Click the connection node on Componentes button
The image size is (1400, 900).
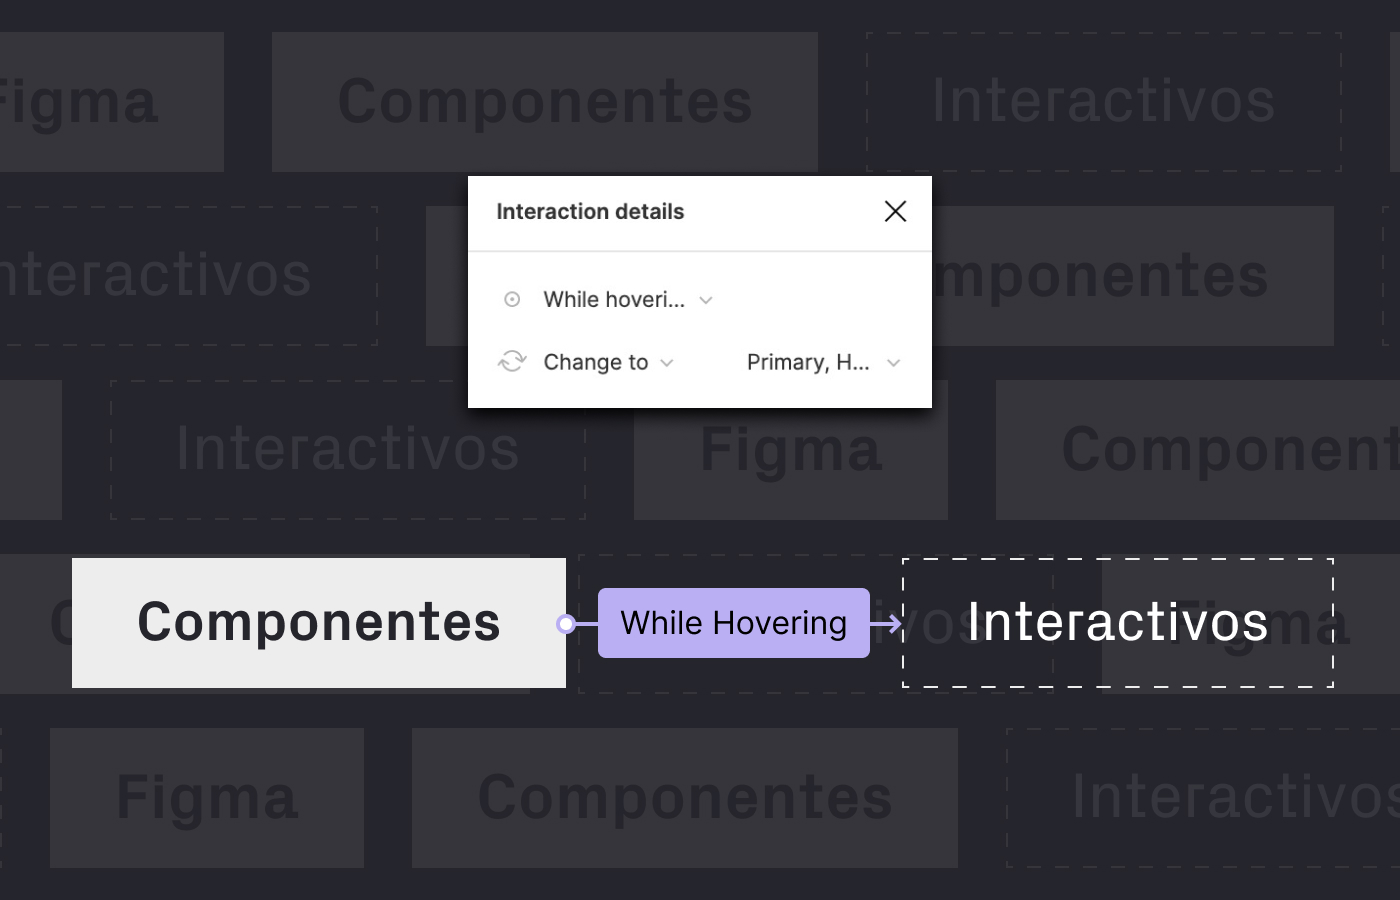(x=566, y=623)
